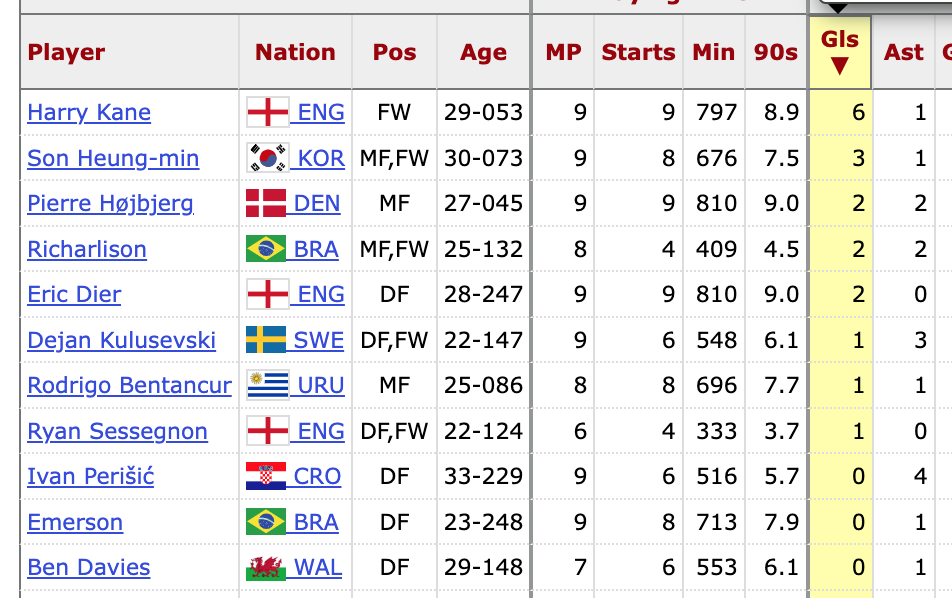Sort by the 90s column header
Viewport: 952px width, 598px height.
tap(777, 52)
